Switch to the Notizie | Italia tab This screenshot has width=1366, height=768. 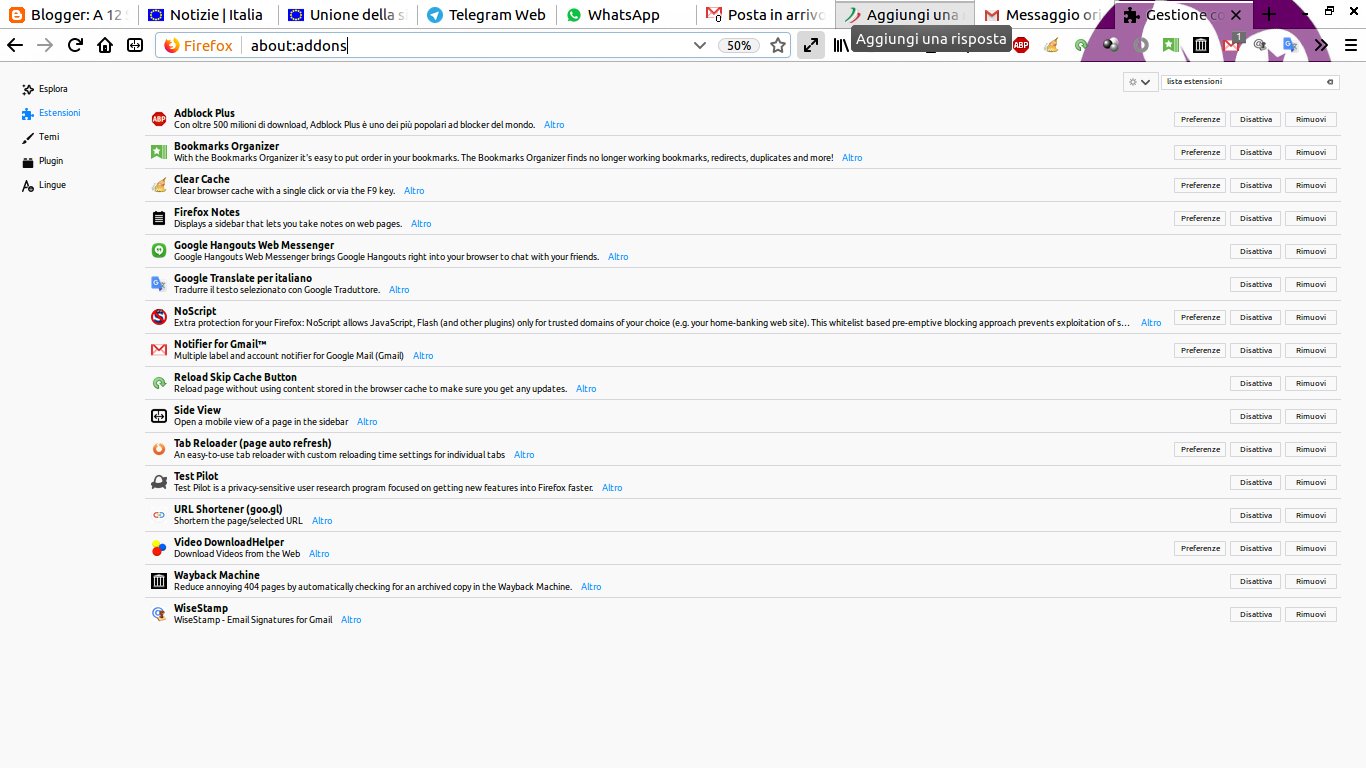(x=208, y=14)
